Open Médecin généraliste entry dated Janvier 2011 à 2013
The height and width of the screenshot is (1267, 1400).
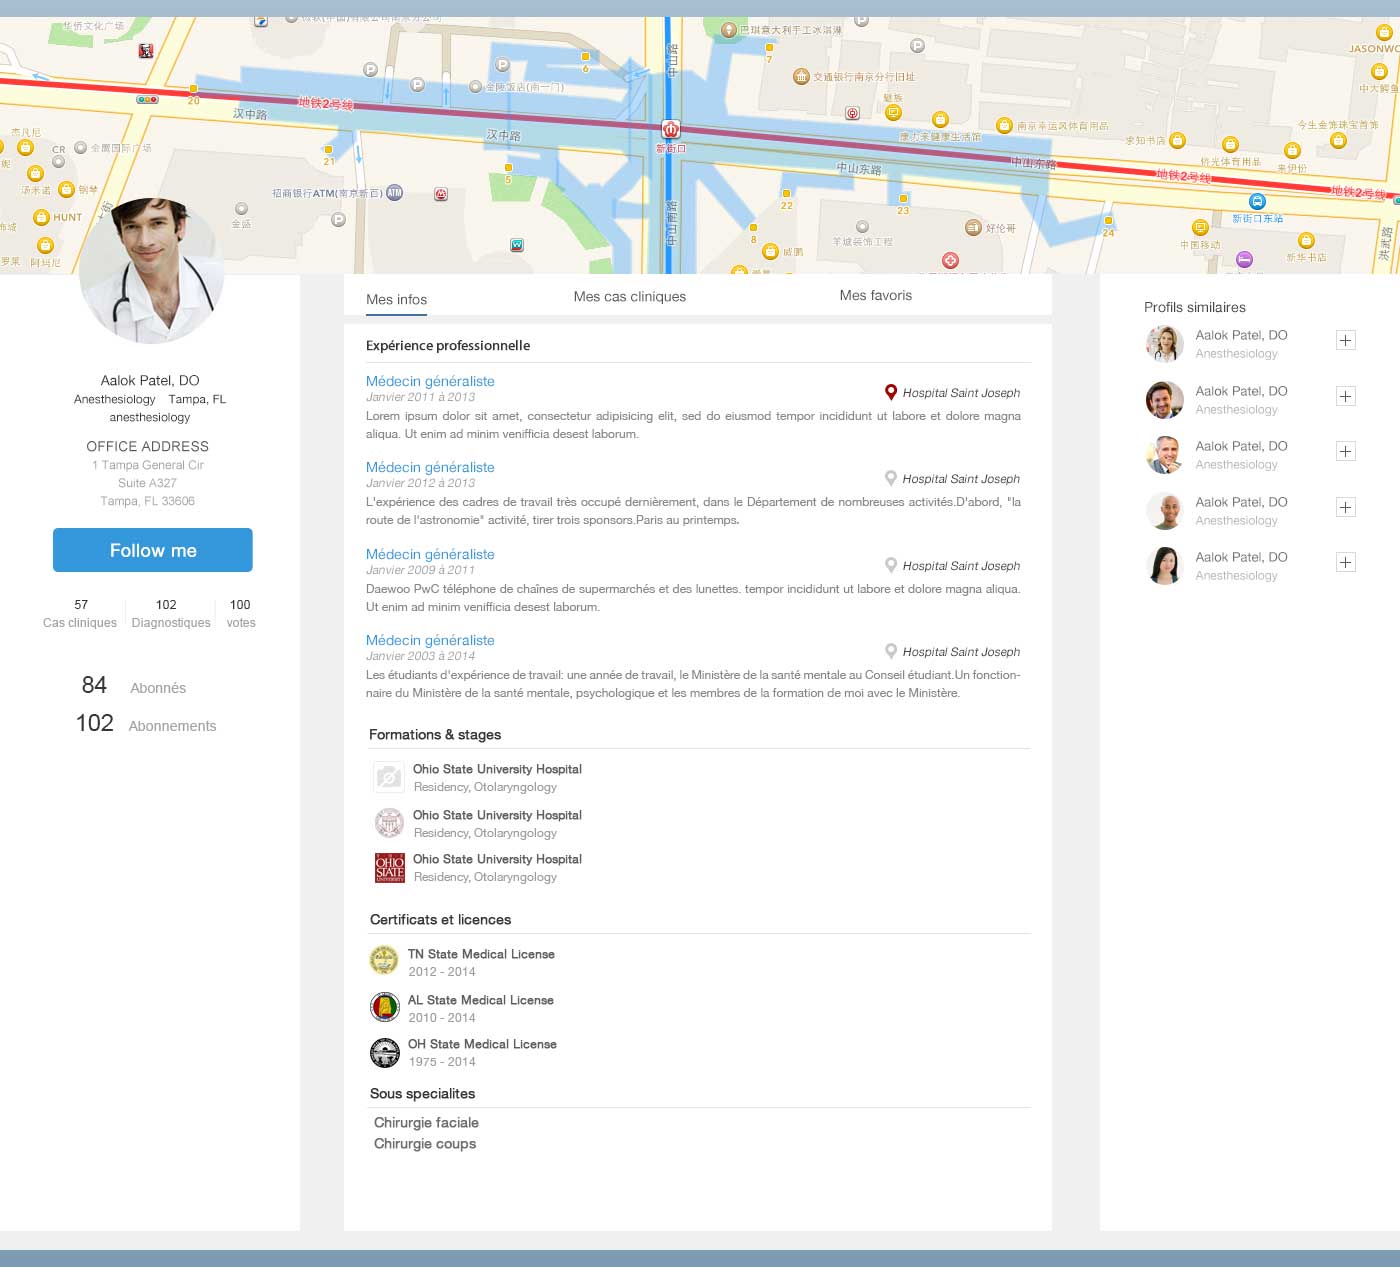430,381
